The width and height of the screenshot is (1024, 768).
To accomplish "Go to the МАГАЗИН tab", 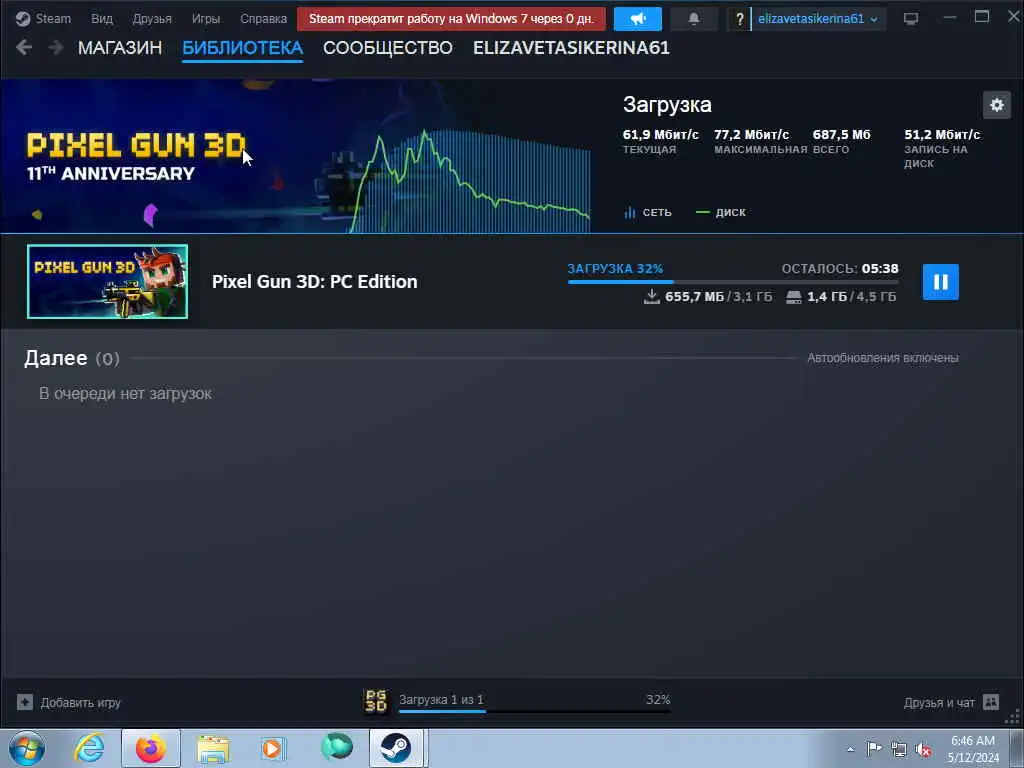I will (120, 48).
